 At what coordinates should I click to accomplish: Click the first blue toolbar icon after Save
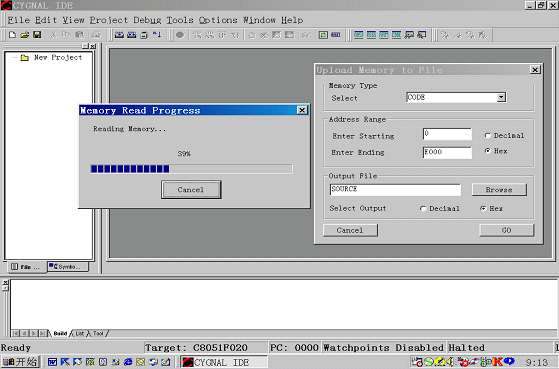coord(119,35)
